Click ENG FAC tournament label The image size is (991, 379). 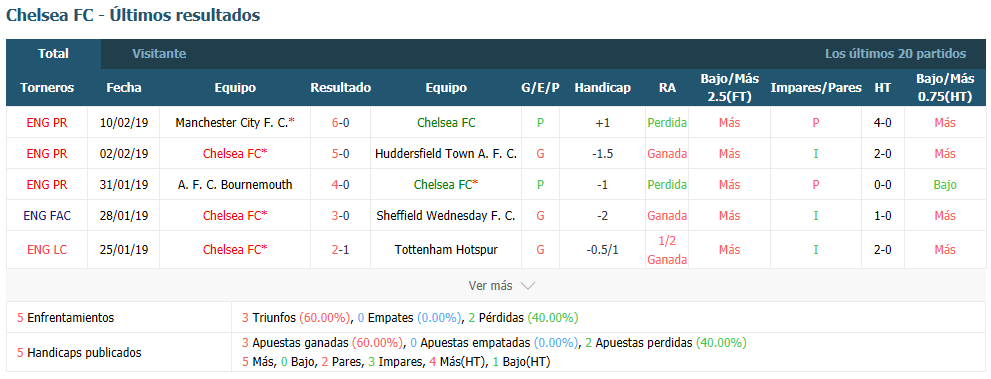tap(47, 215)
